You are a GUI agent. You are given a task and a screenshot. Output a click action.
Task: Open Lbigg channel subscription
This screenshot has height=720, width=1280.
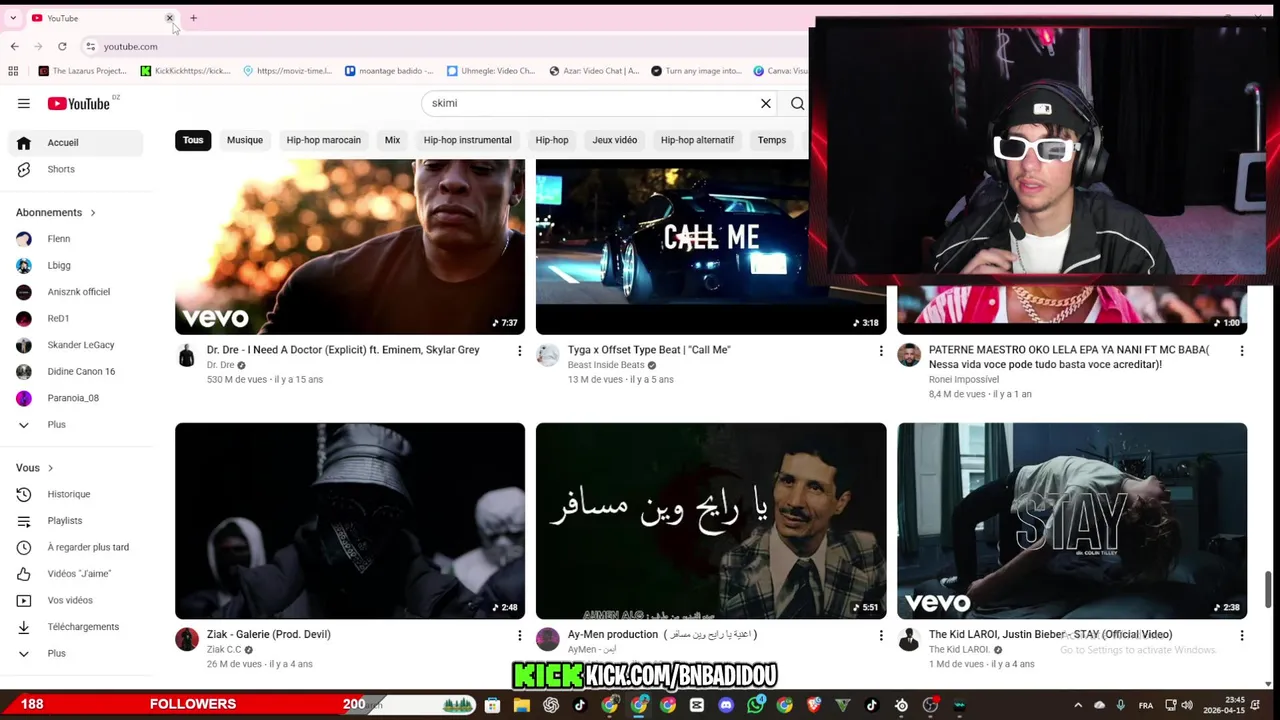(x=76, y=265)
